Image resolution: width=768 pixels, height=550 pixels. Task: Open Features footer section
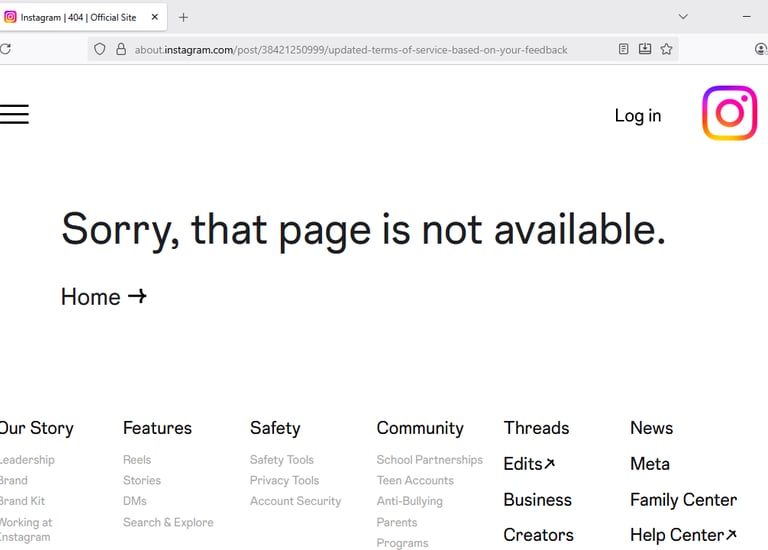pyautogui.click(x=157, y=428)
